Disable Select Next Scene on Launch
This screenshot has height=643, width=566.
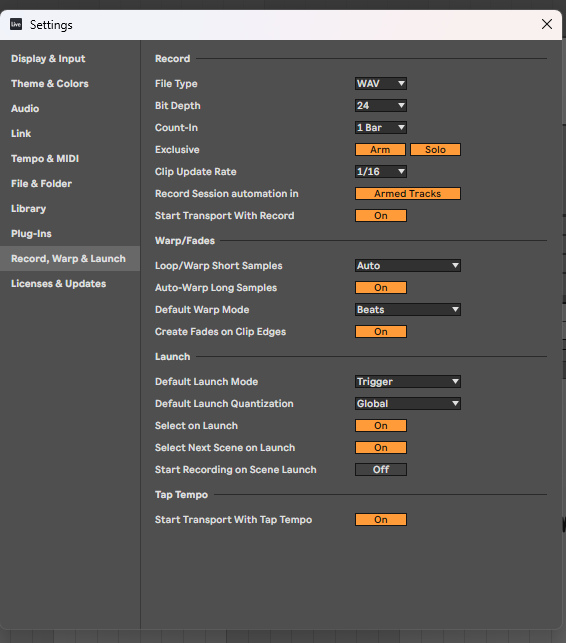[381, 448]
